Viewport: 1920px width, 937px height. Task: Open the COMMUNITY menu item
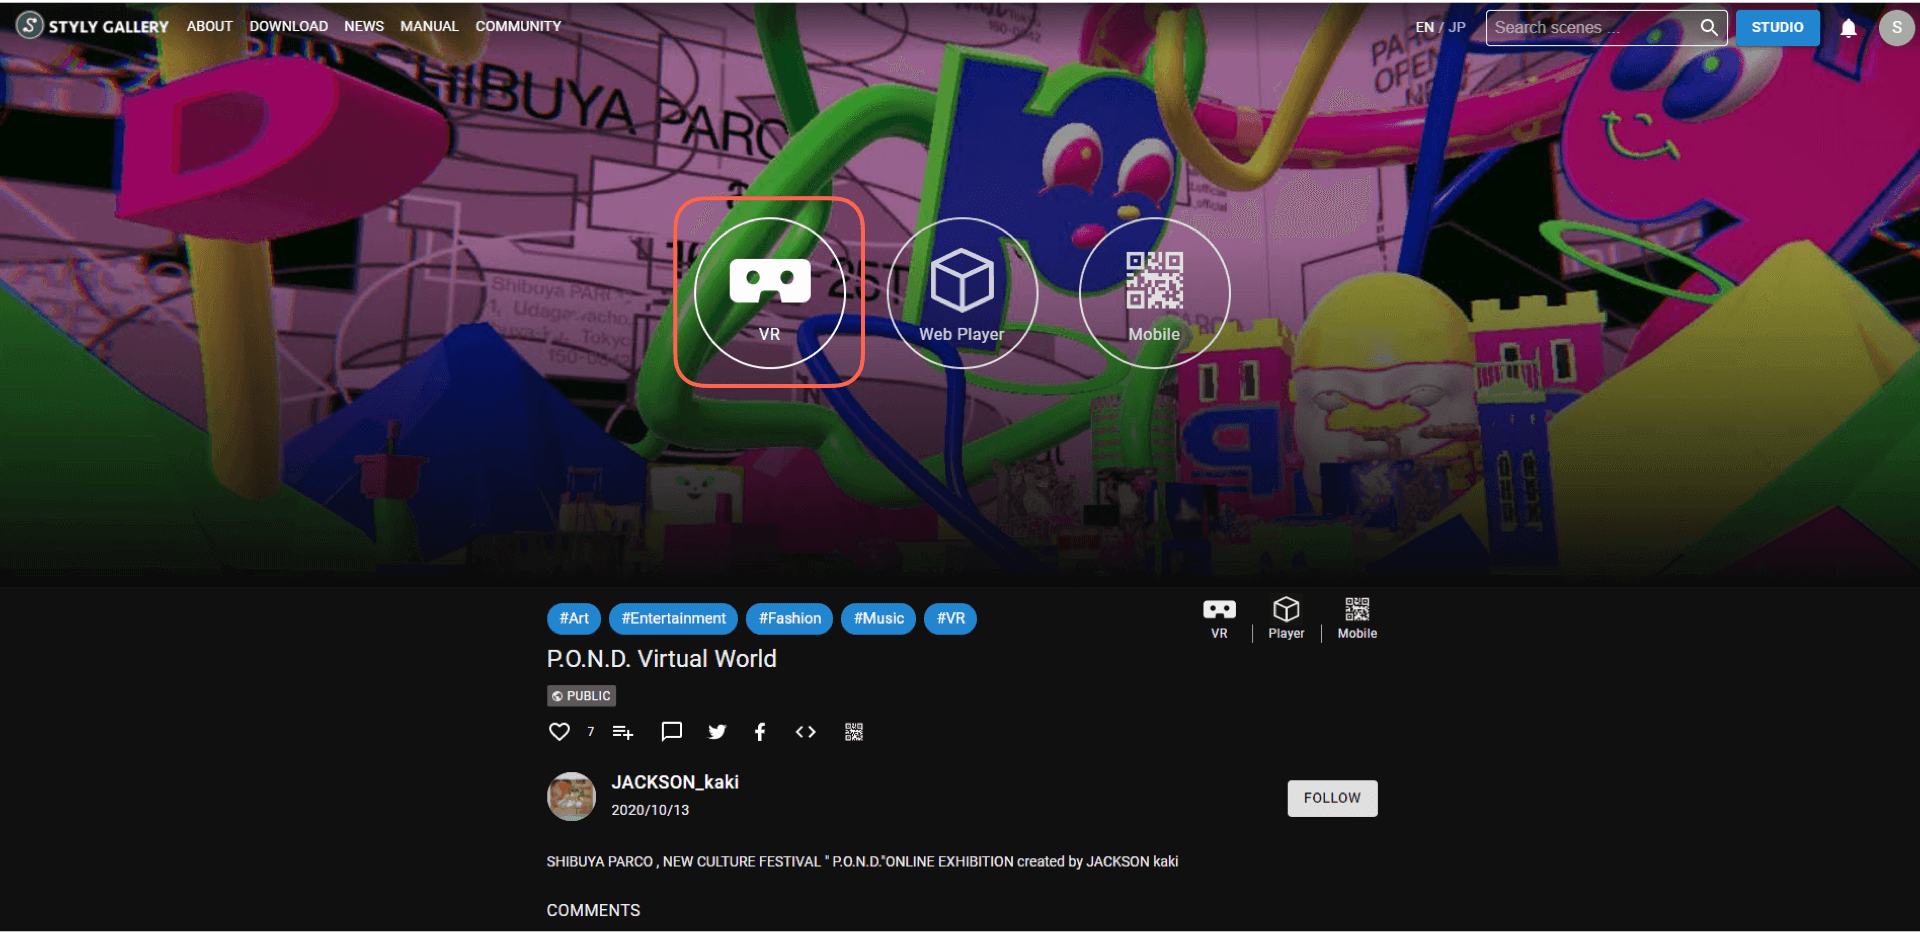518,26
